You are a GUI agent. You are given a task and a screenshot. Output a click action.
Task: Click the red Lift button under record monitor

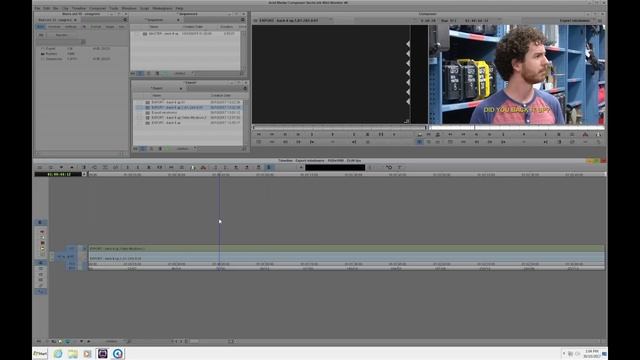coord(585,134)
